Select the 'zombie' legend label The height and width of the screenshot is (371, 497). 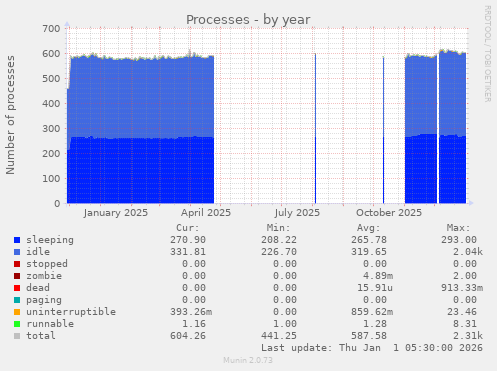pyautogui.click(x=44, y=276)
